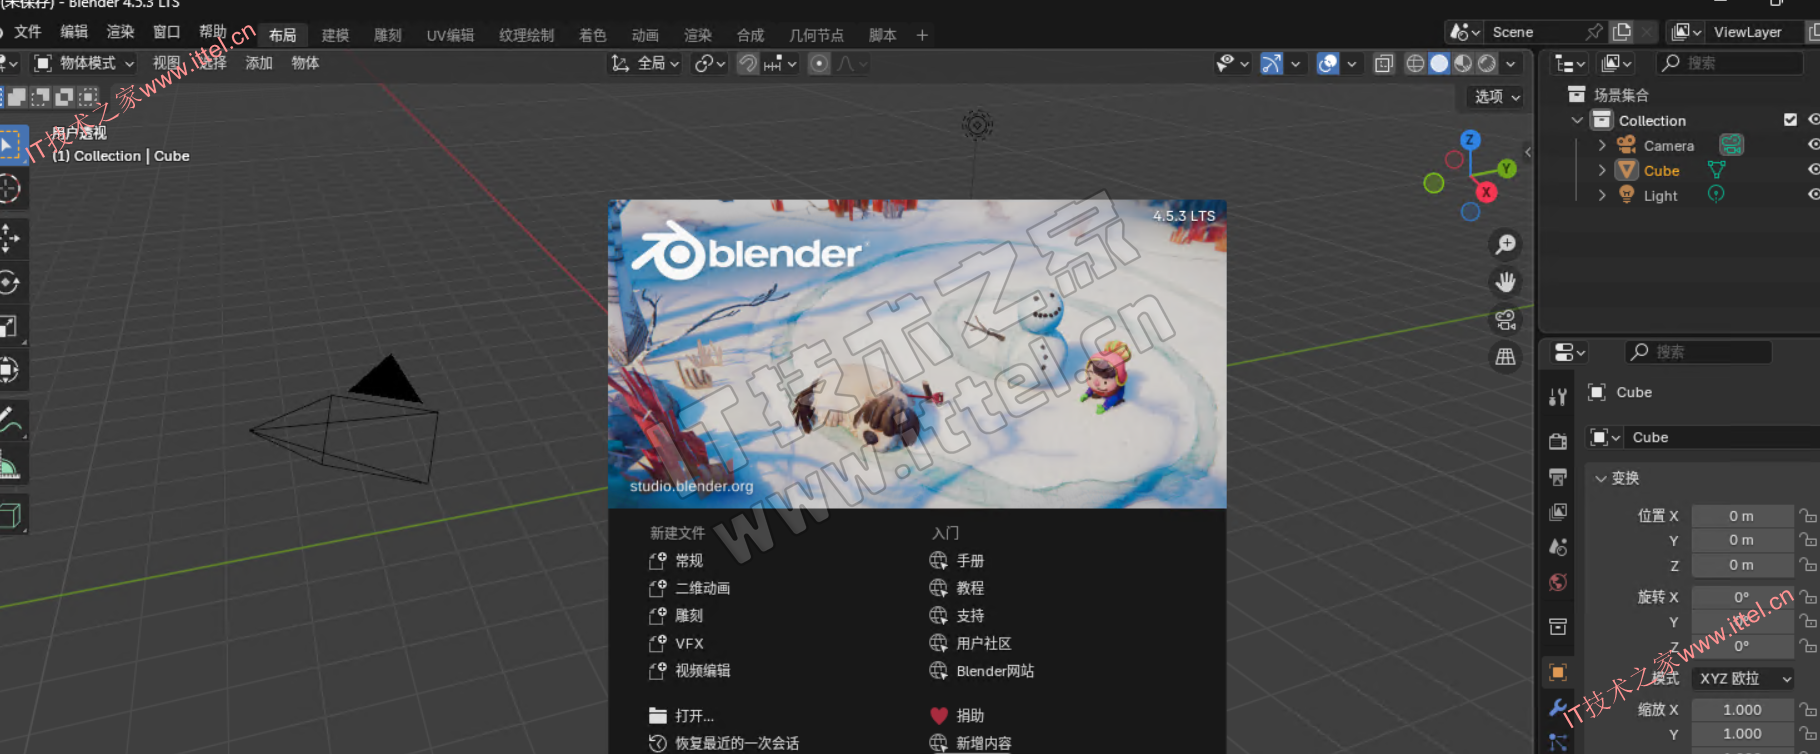
Task: Toggle X-ray view button in header
Action: (x=1383, y=64)
